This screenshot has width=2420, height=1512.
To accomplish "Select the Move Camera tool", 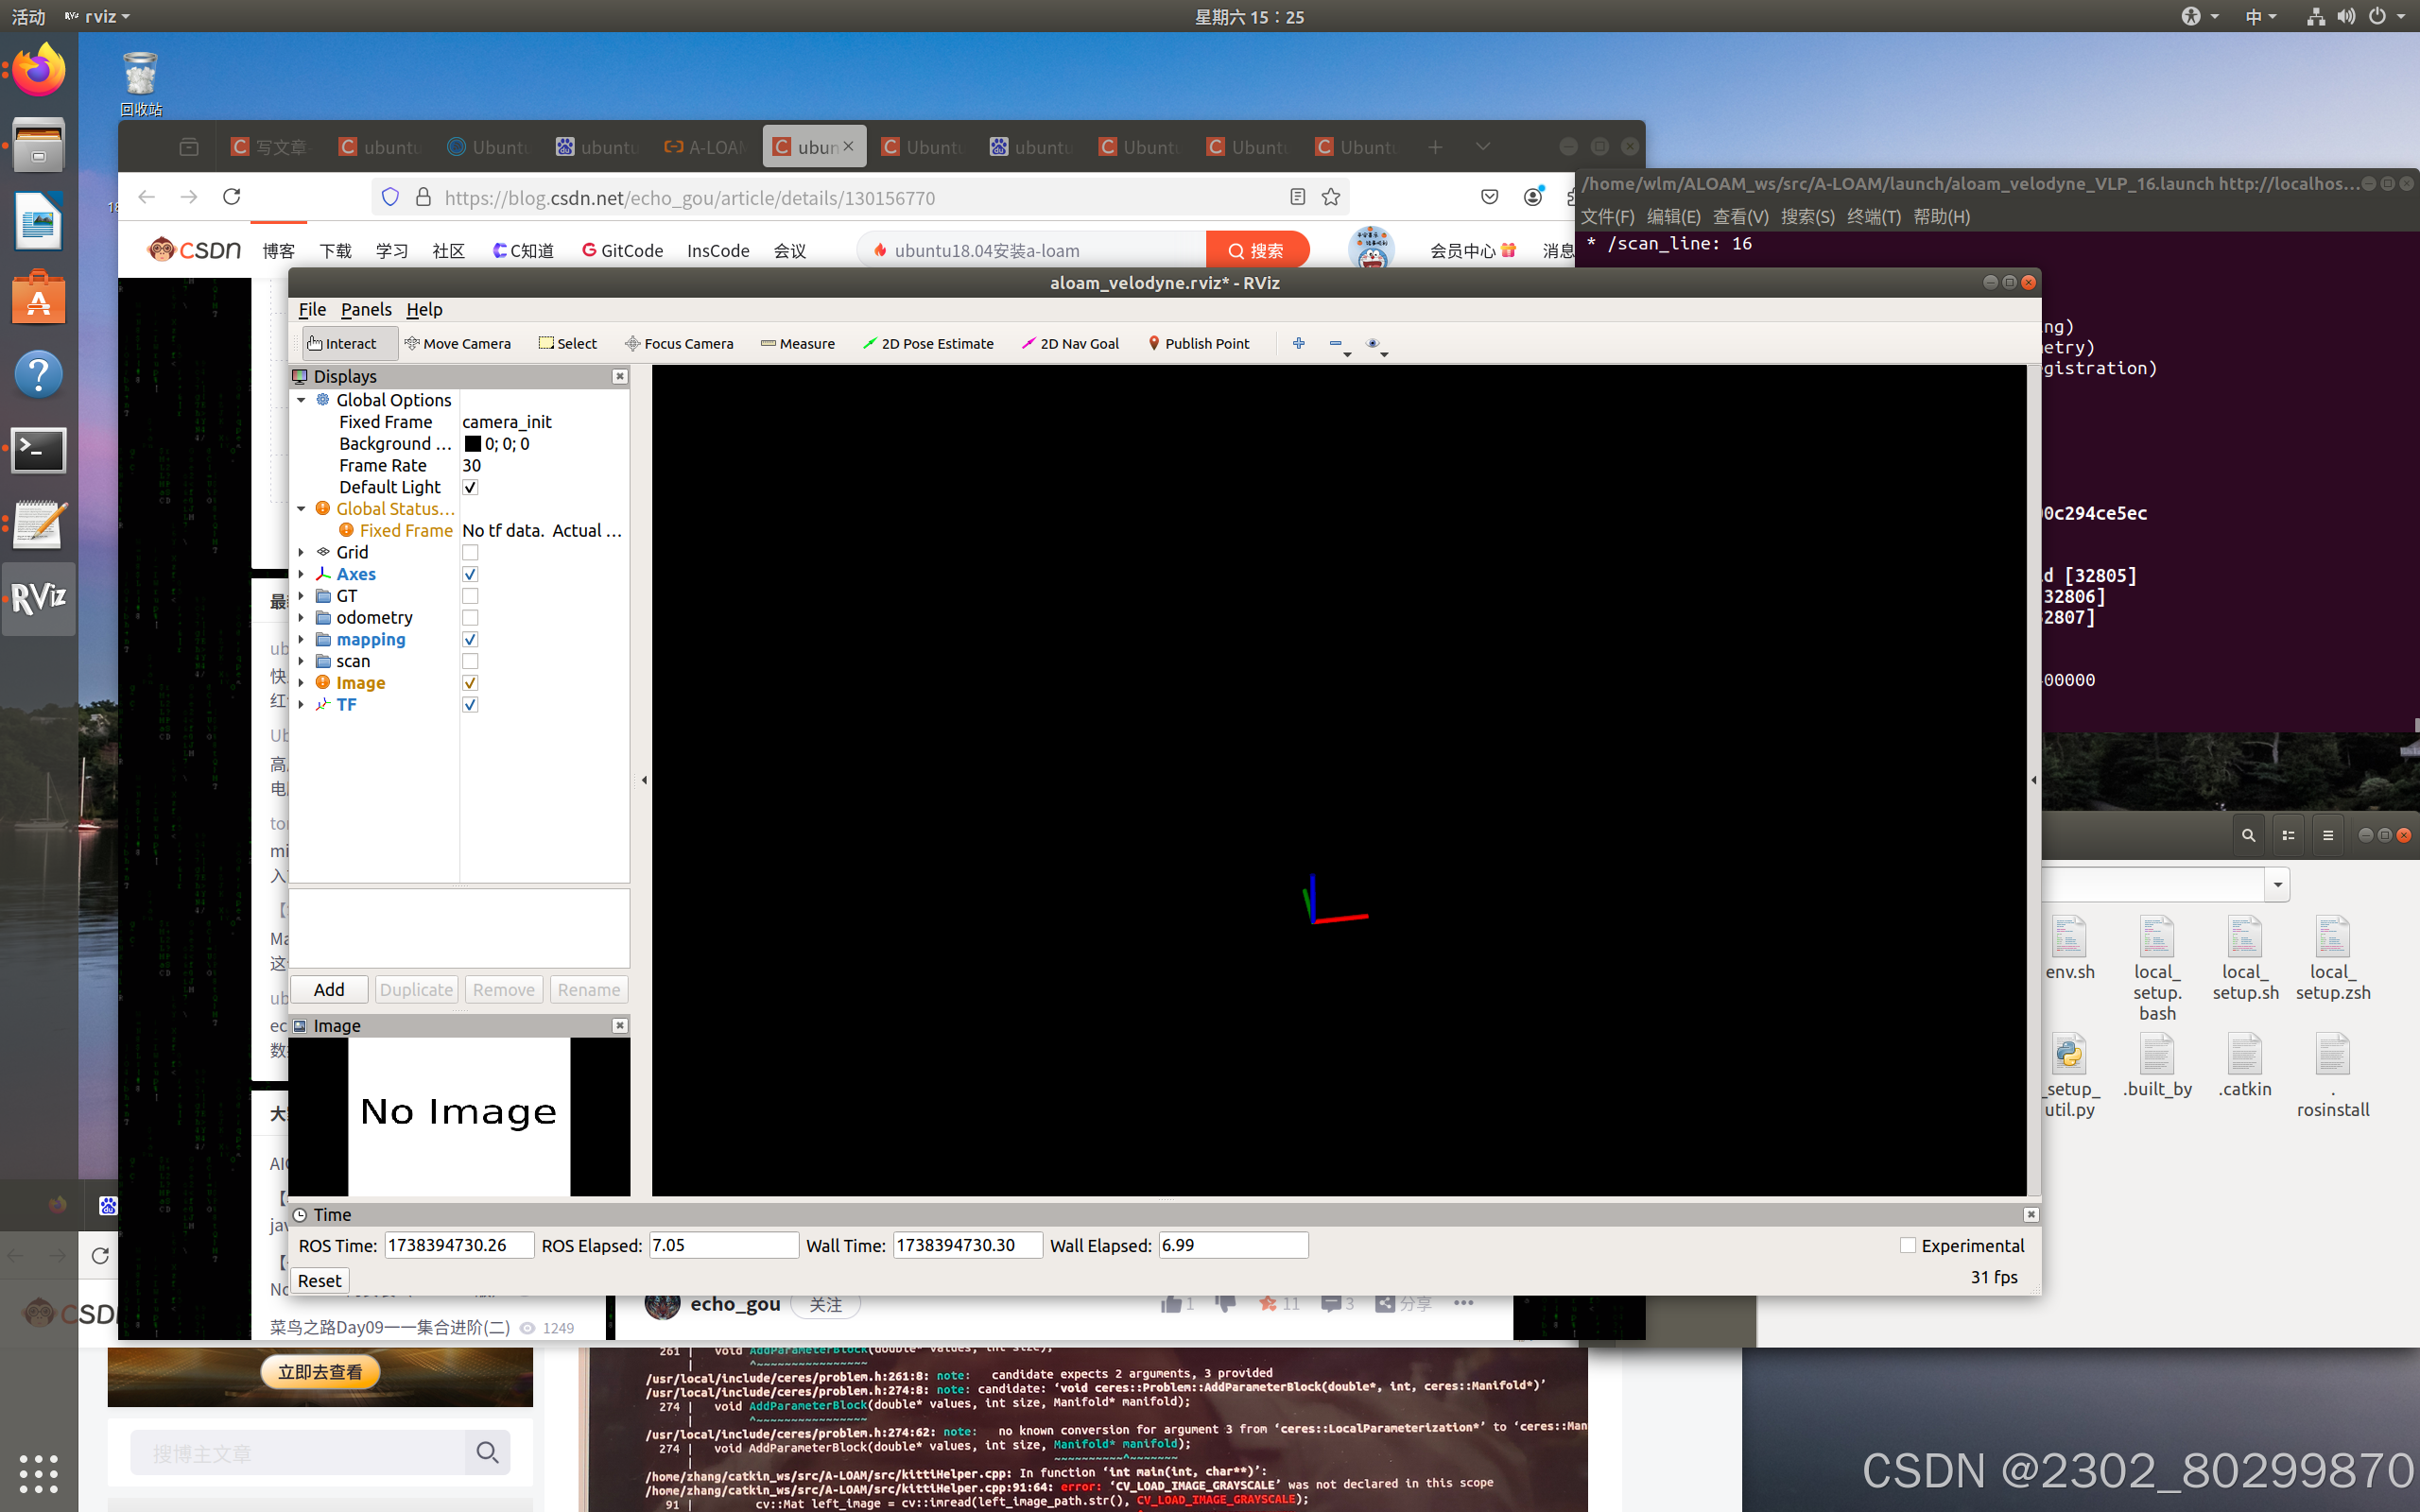I will (457, 343).
